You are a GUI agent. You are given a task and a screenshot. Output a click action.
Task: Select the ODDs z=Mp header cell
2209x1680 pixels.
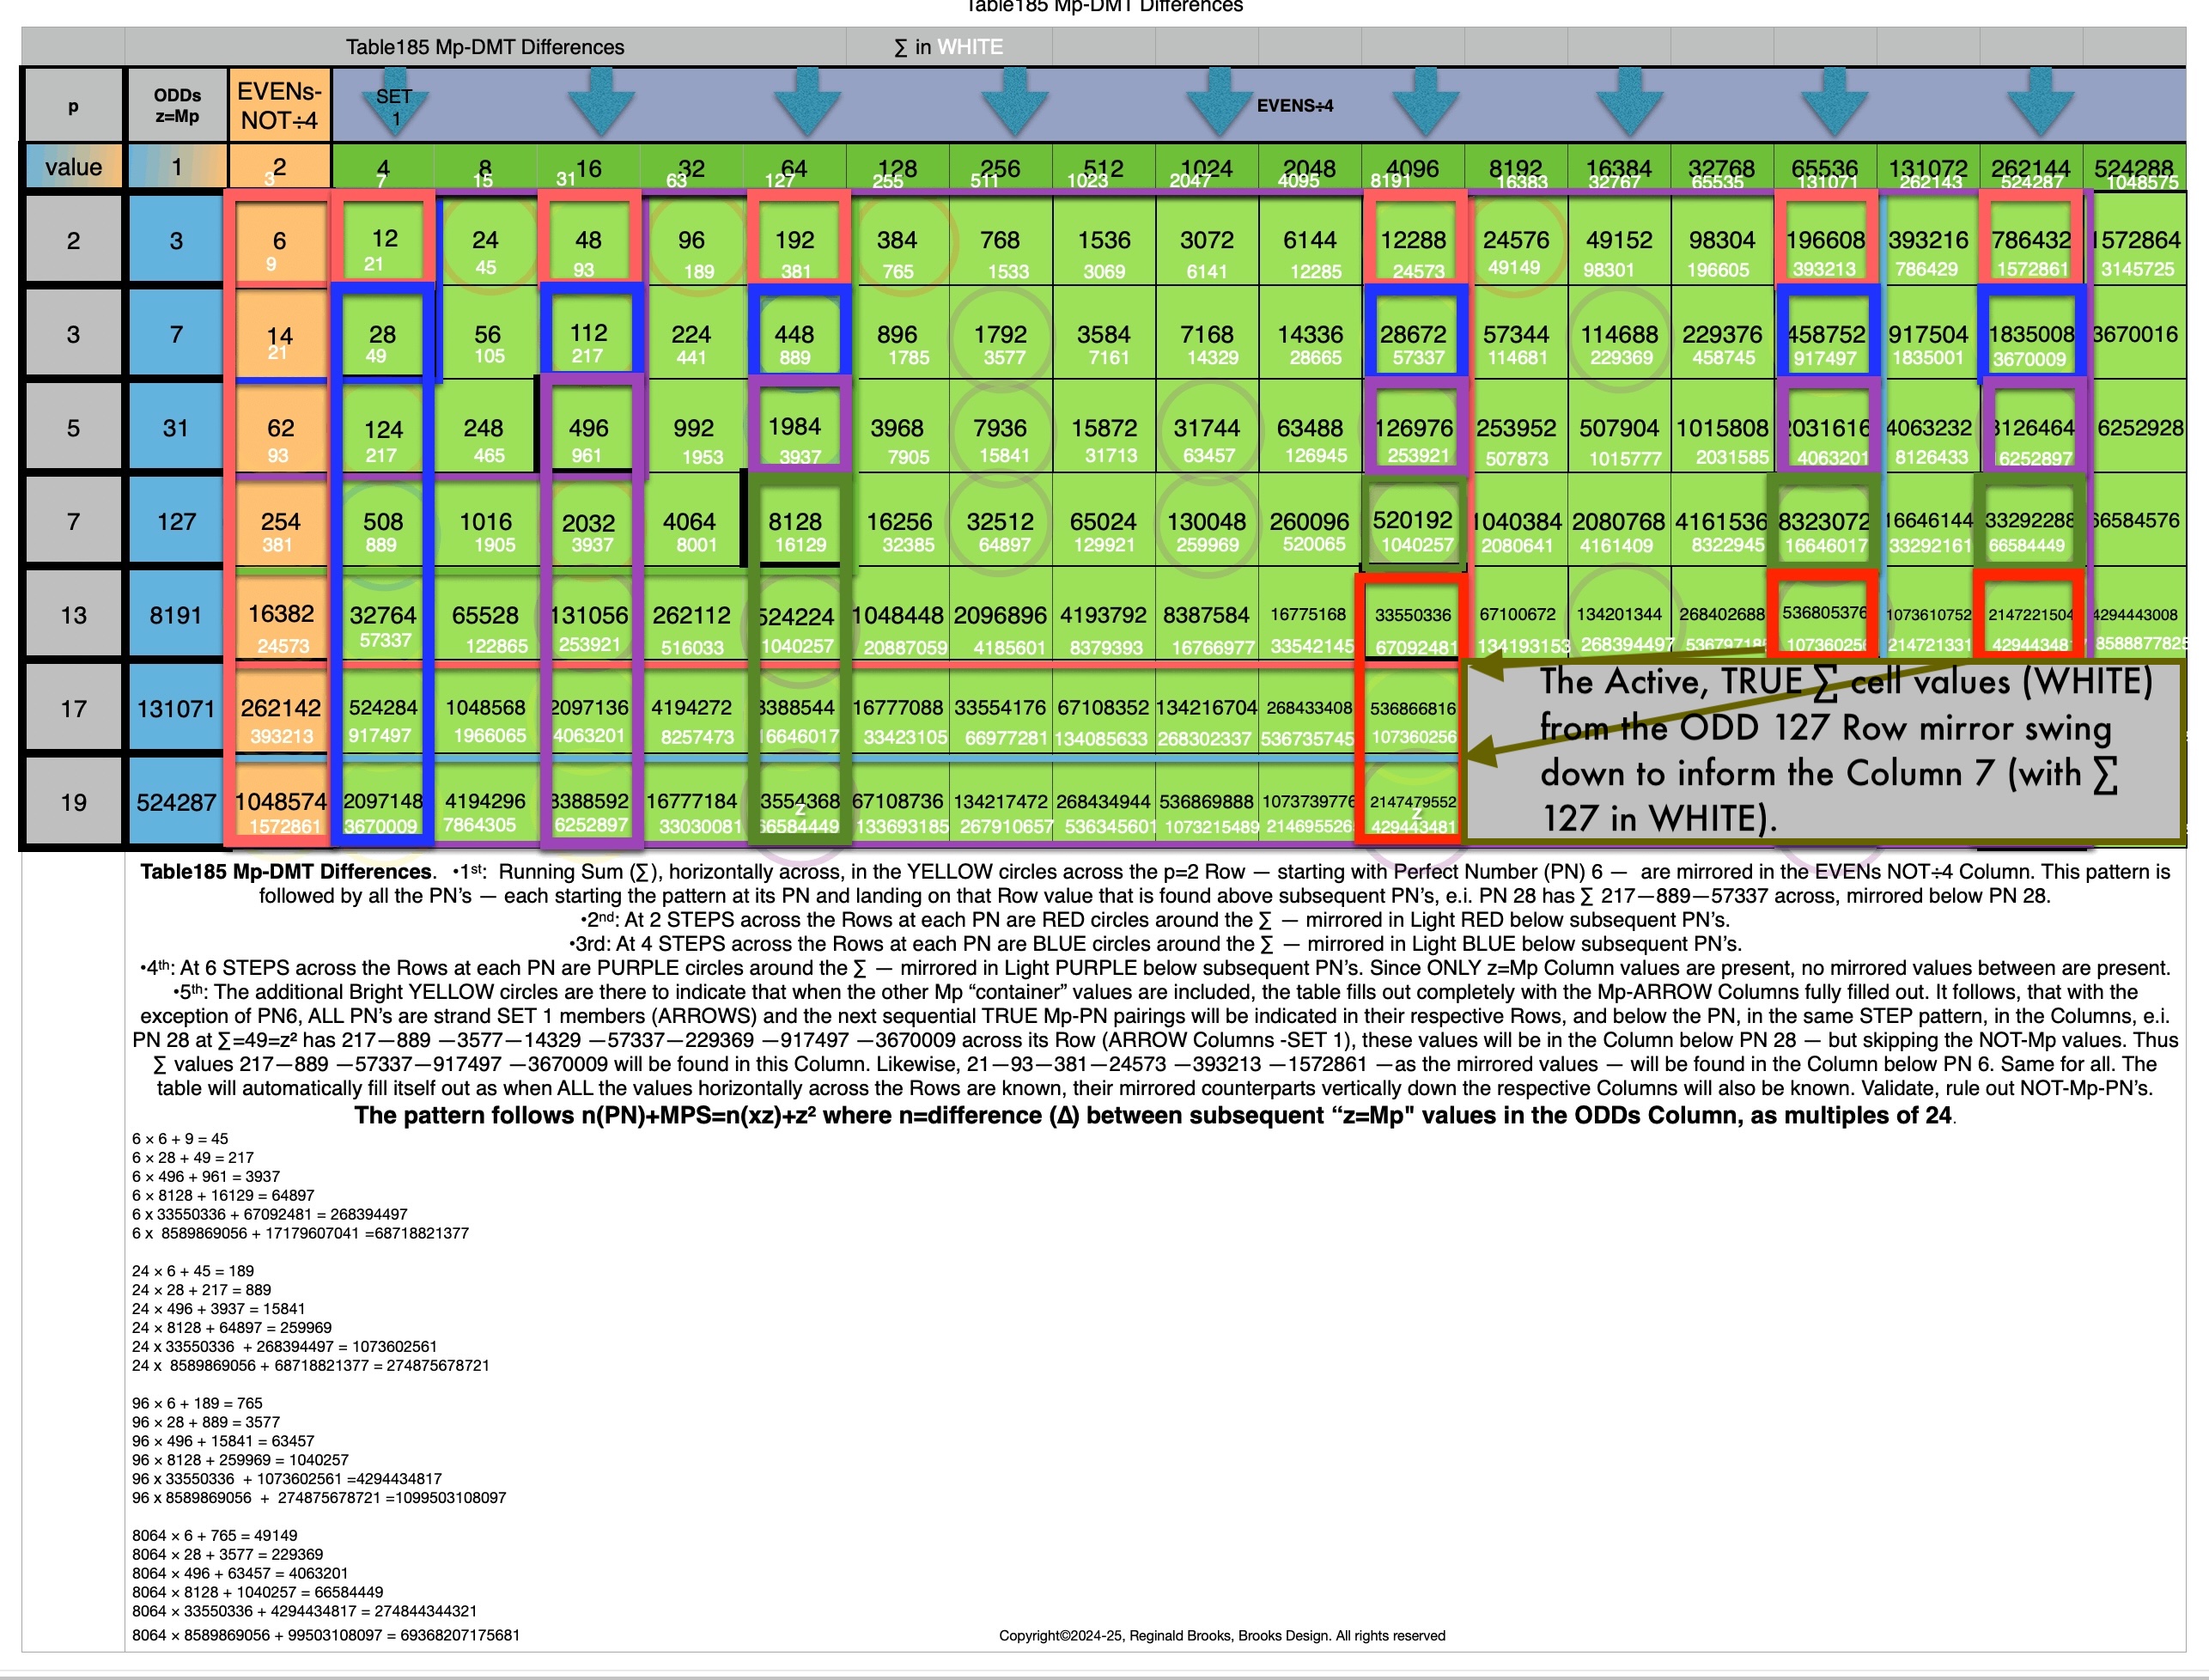click(176, 106)
